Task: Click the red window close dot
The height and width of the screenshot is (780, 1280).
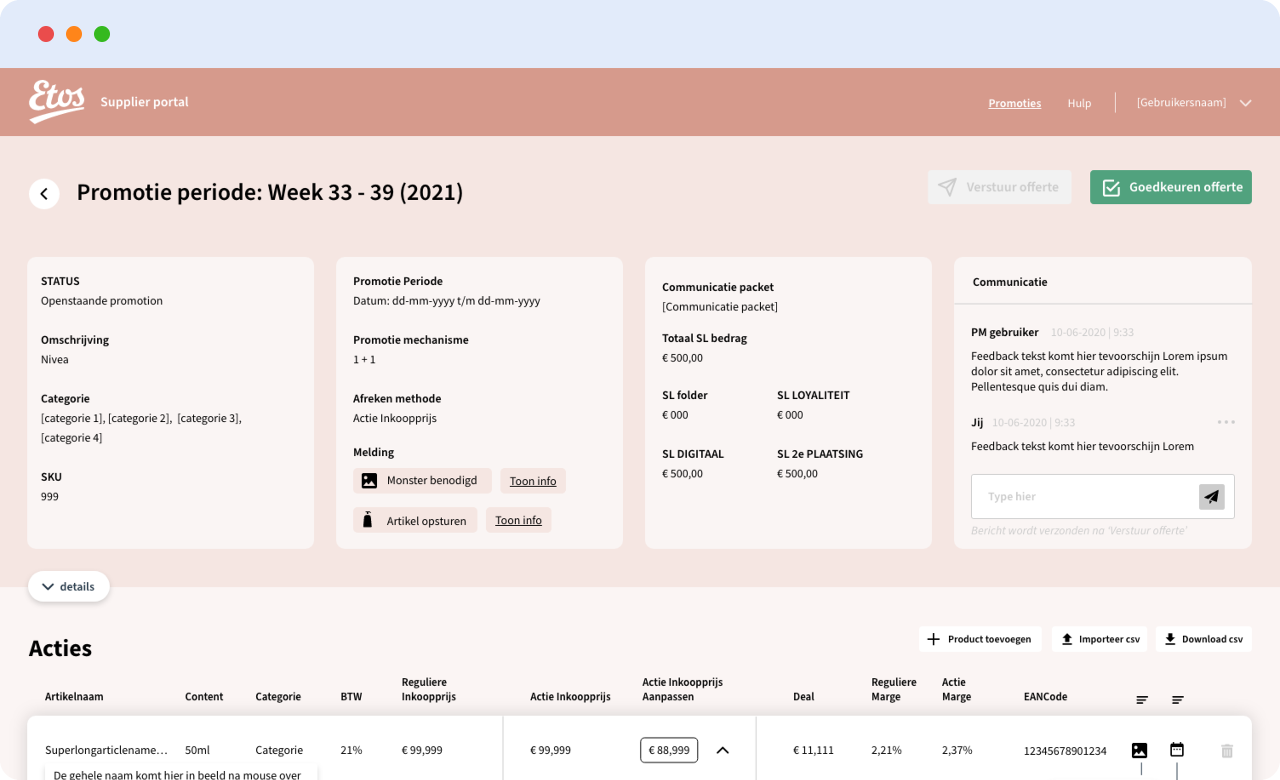Action: coord(46,34)
